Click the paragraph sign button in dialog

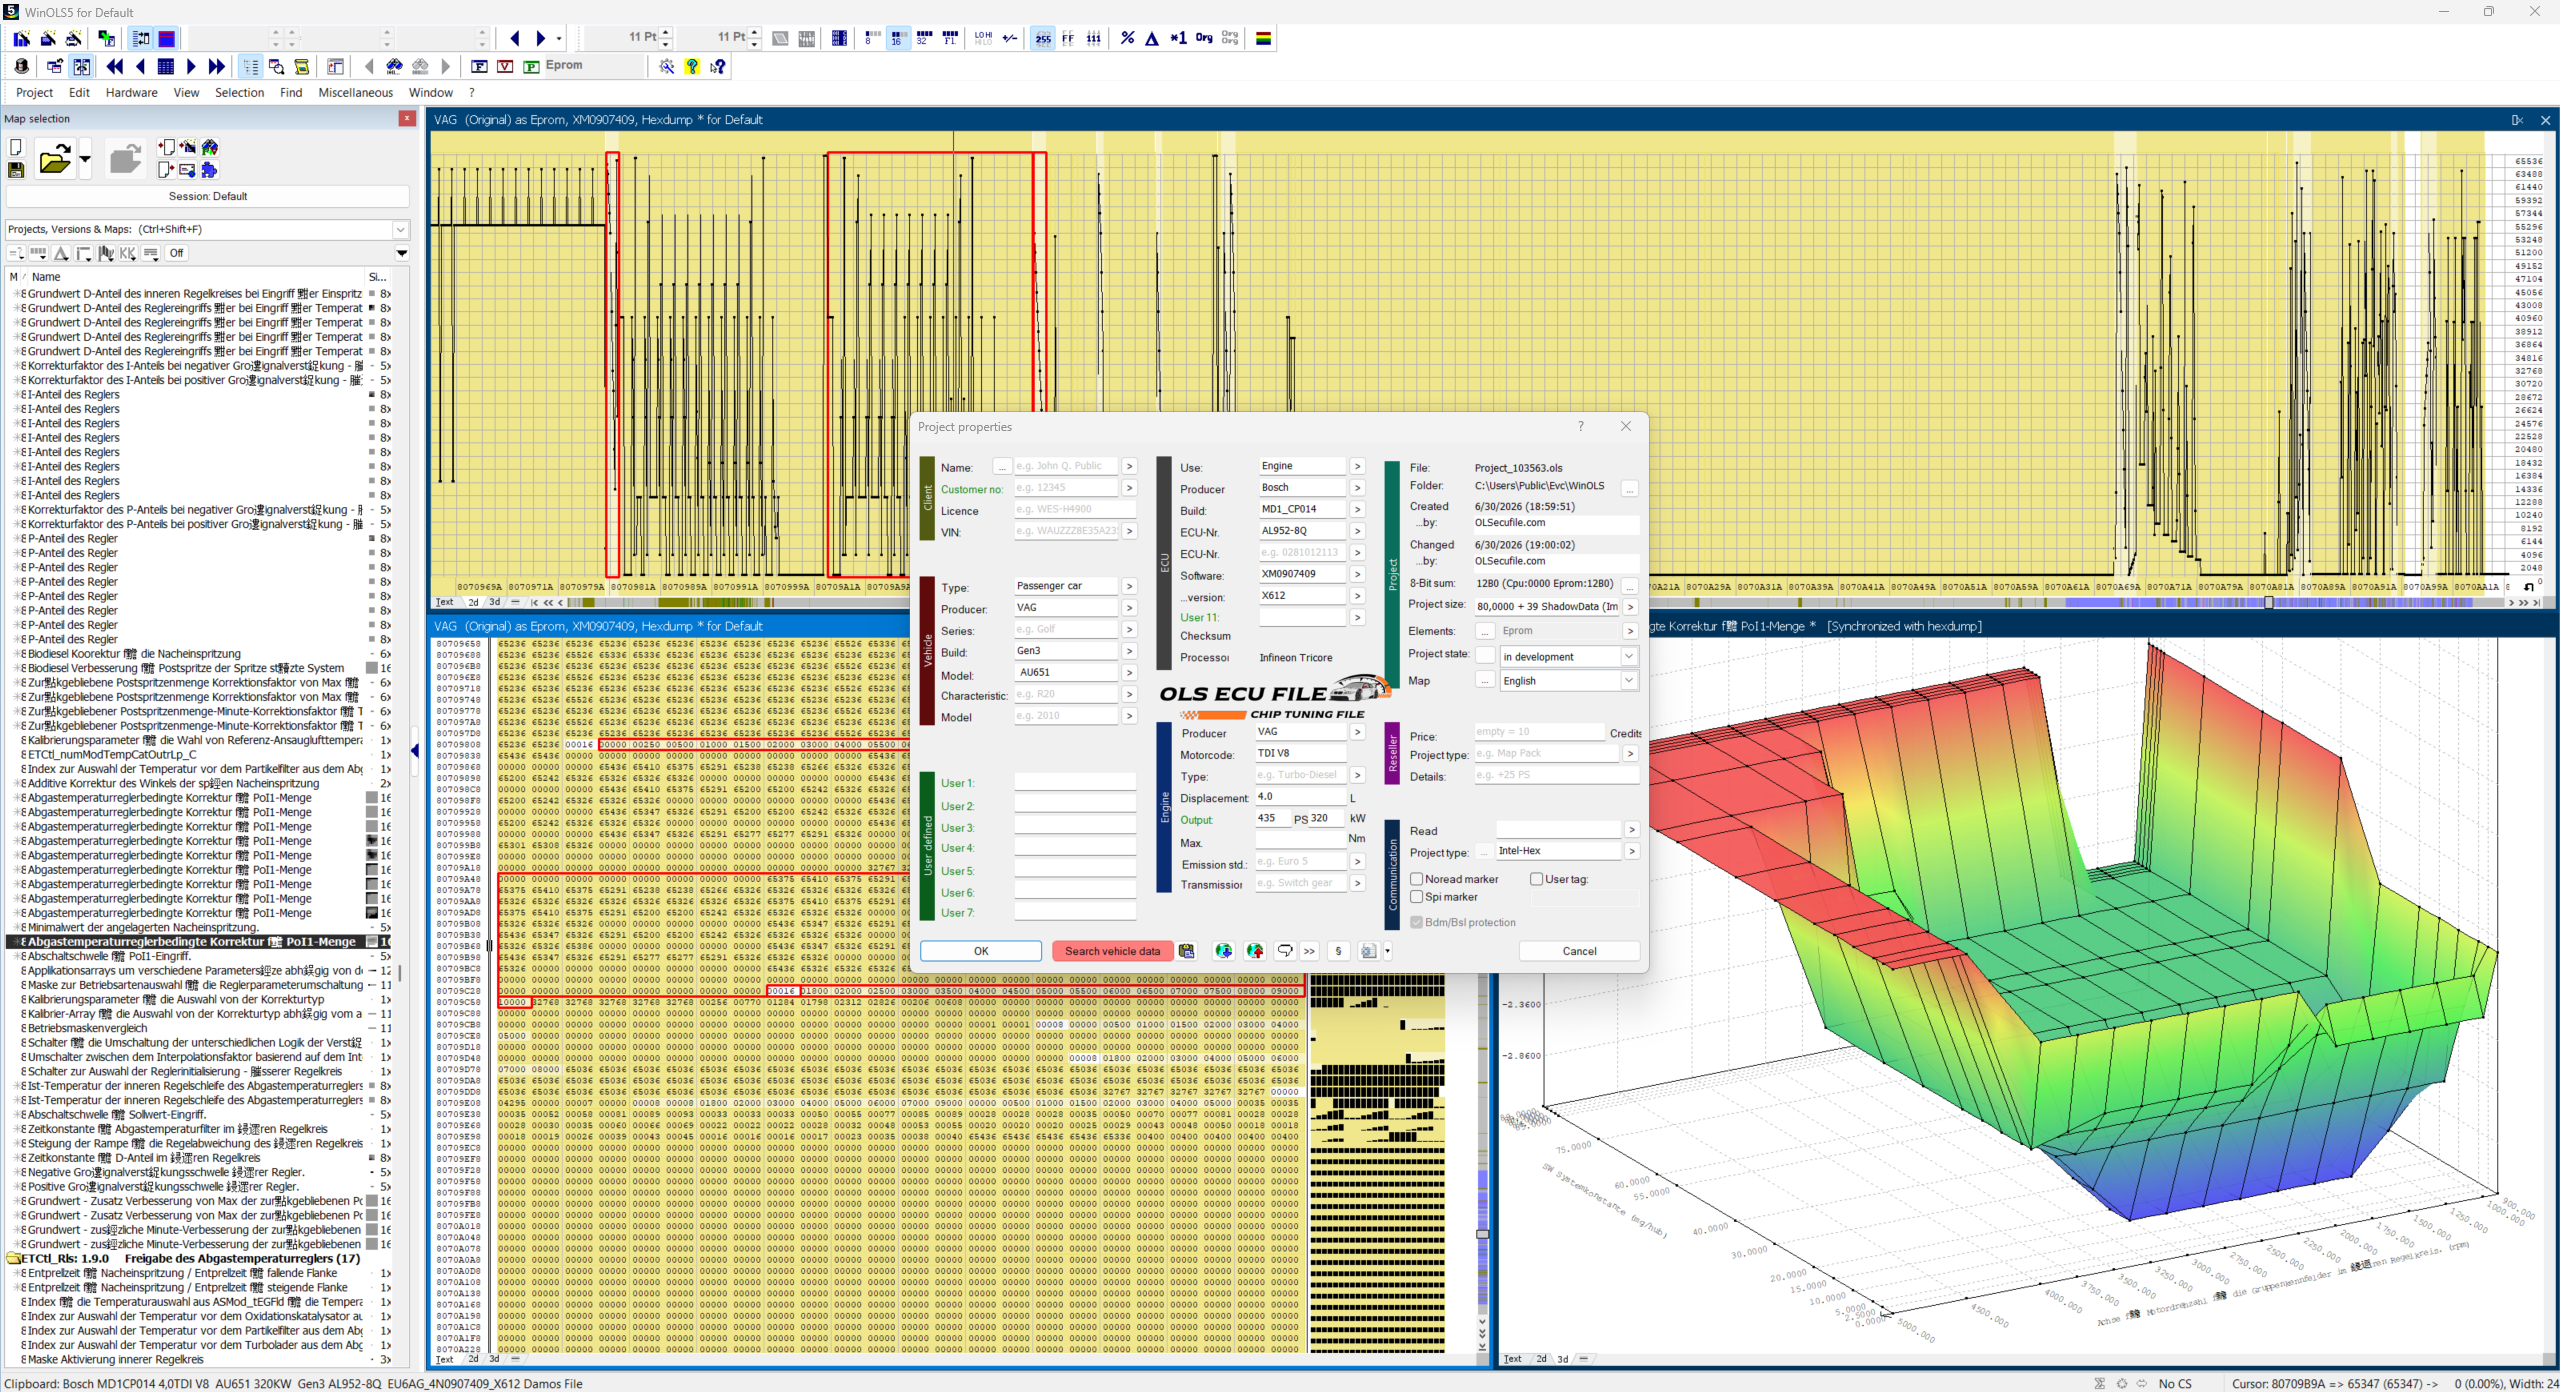tap(1338, 951)
